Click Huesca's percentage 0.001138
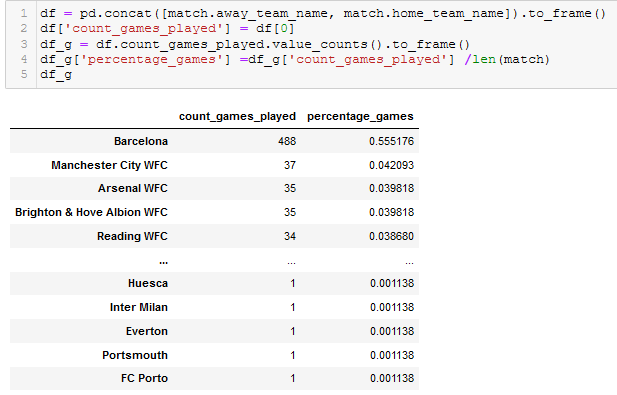The image size is (617, 395). (392, 283)
